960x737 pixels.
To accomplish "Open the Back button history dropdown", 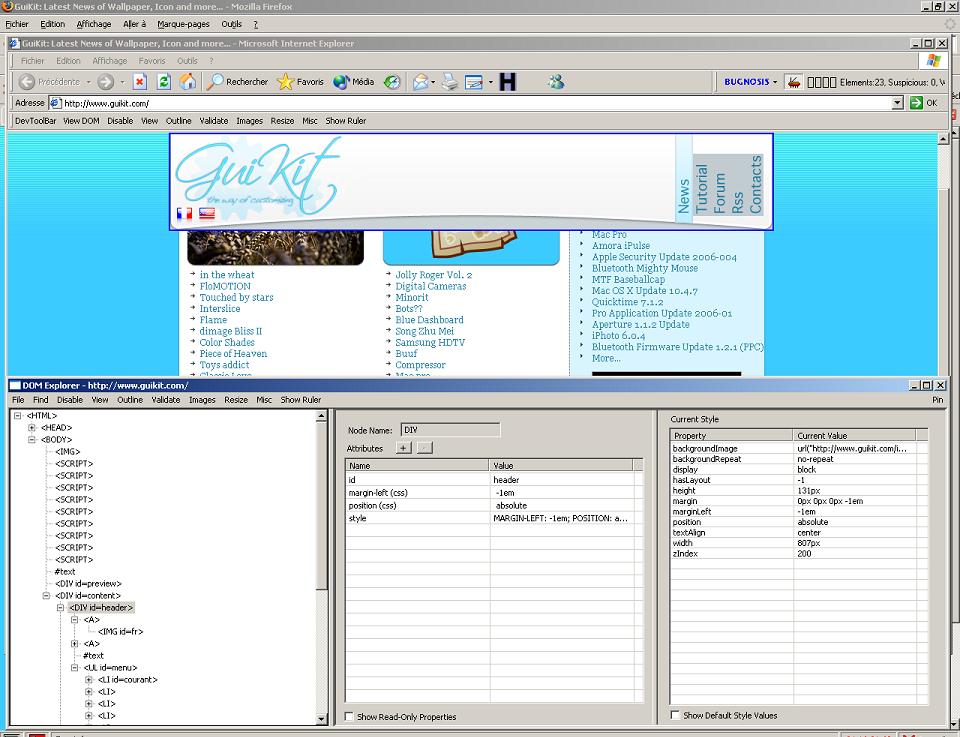I will [88, 82].
